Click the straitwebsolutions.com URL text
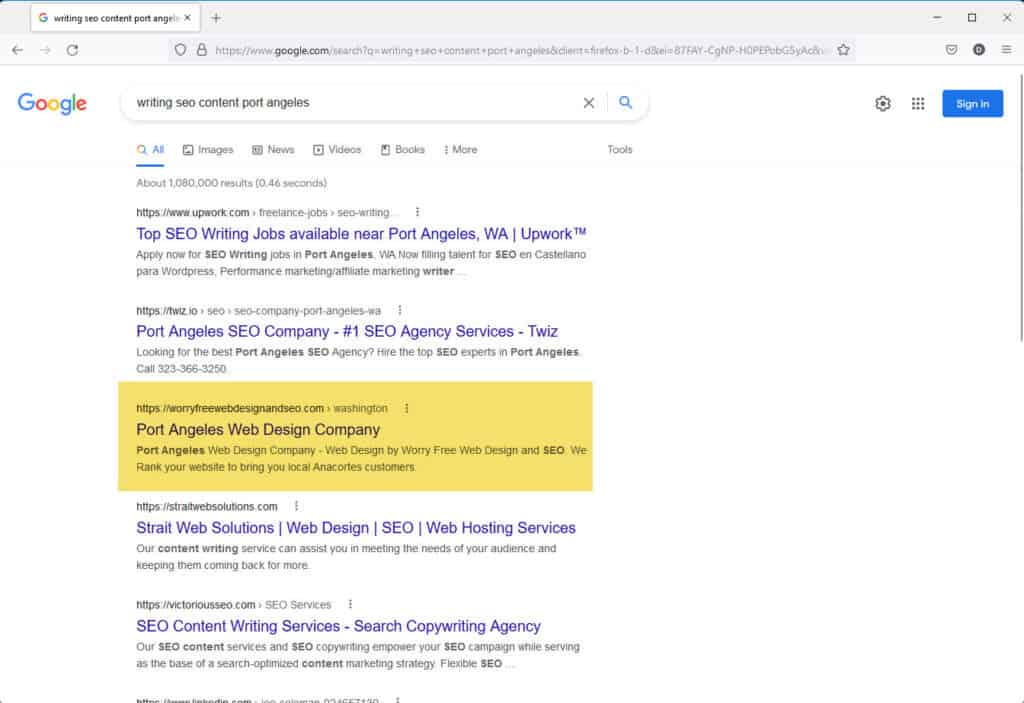This screenshot has height=703, width=1024. 207,506
